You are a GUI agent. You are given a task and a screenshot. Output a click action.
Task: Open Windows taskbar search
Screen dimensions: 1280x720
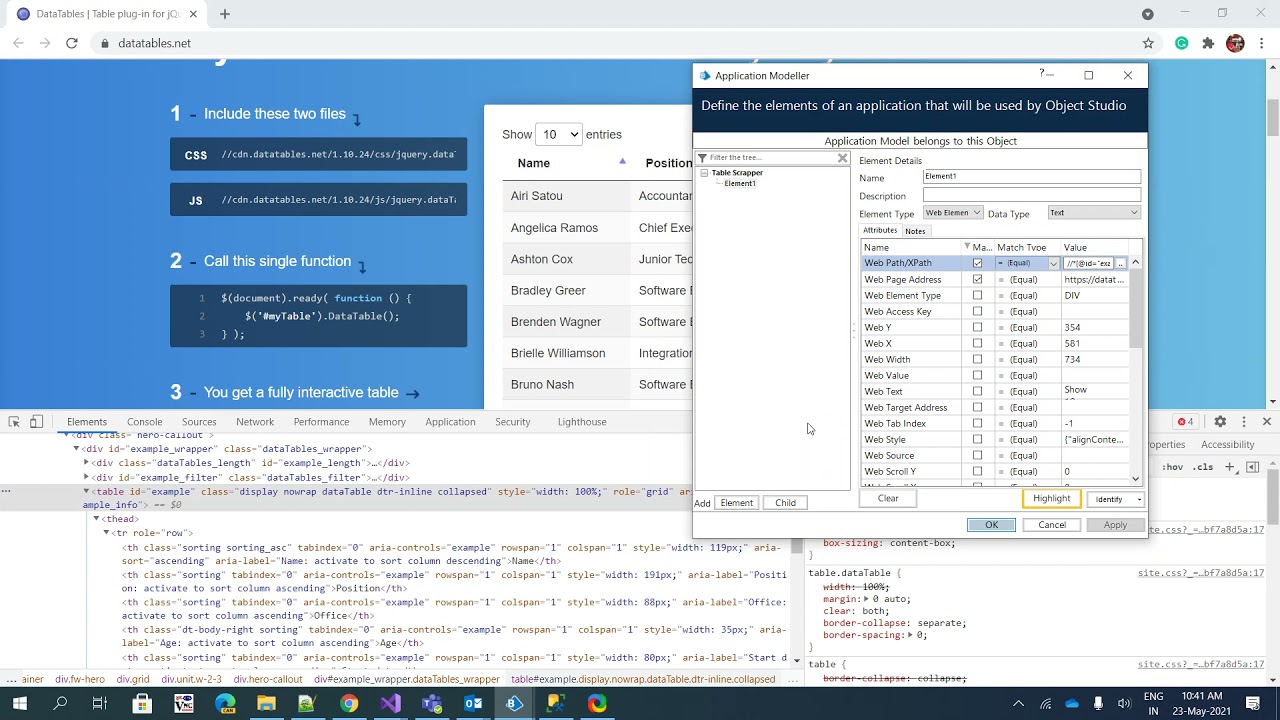coord(60,703)
